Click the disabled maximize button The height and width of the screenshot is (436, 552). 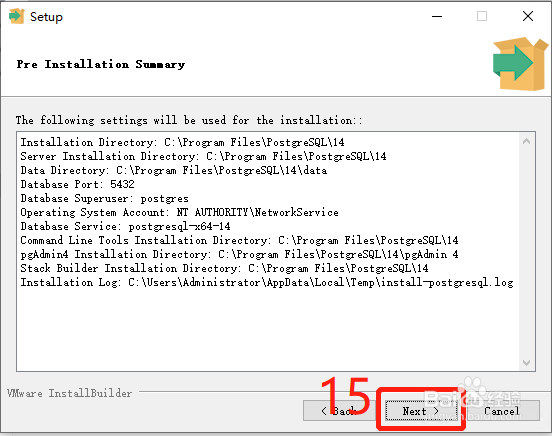point(482,16)
